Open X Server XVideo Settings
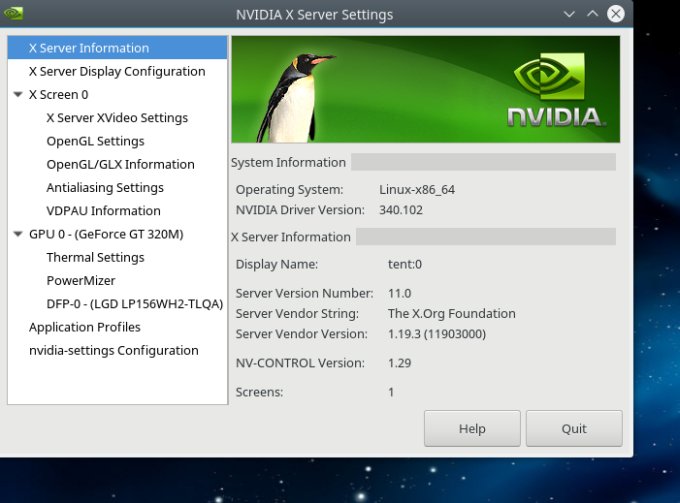The width and height of the screenshot is (680, 503). pyautogui.click(x=117, y=118)
